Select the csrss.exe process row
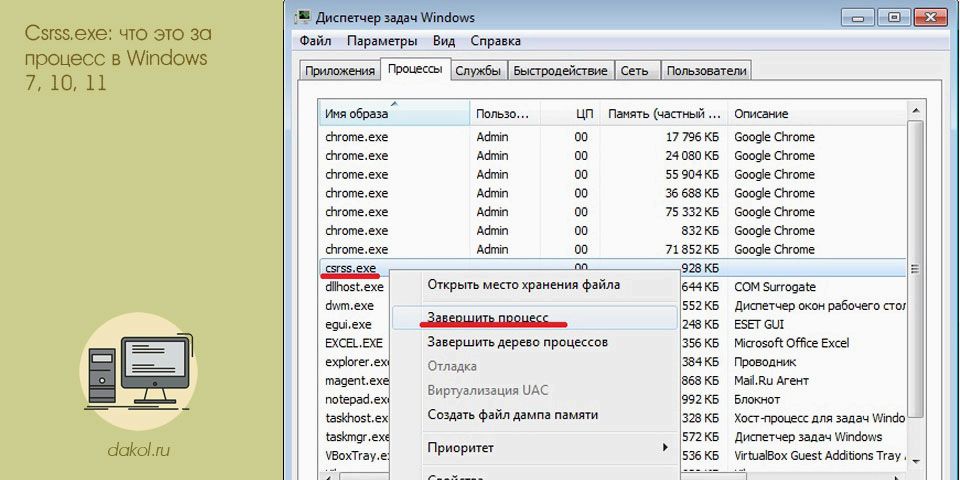The width and height of the screenshot is (960, 480). point(612,268)
